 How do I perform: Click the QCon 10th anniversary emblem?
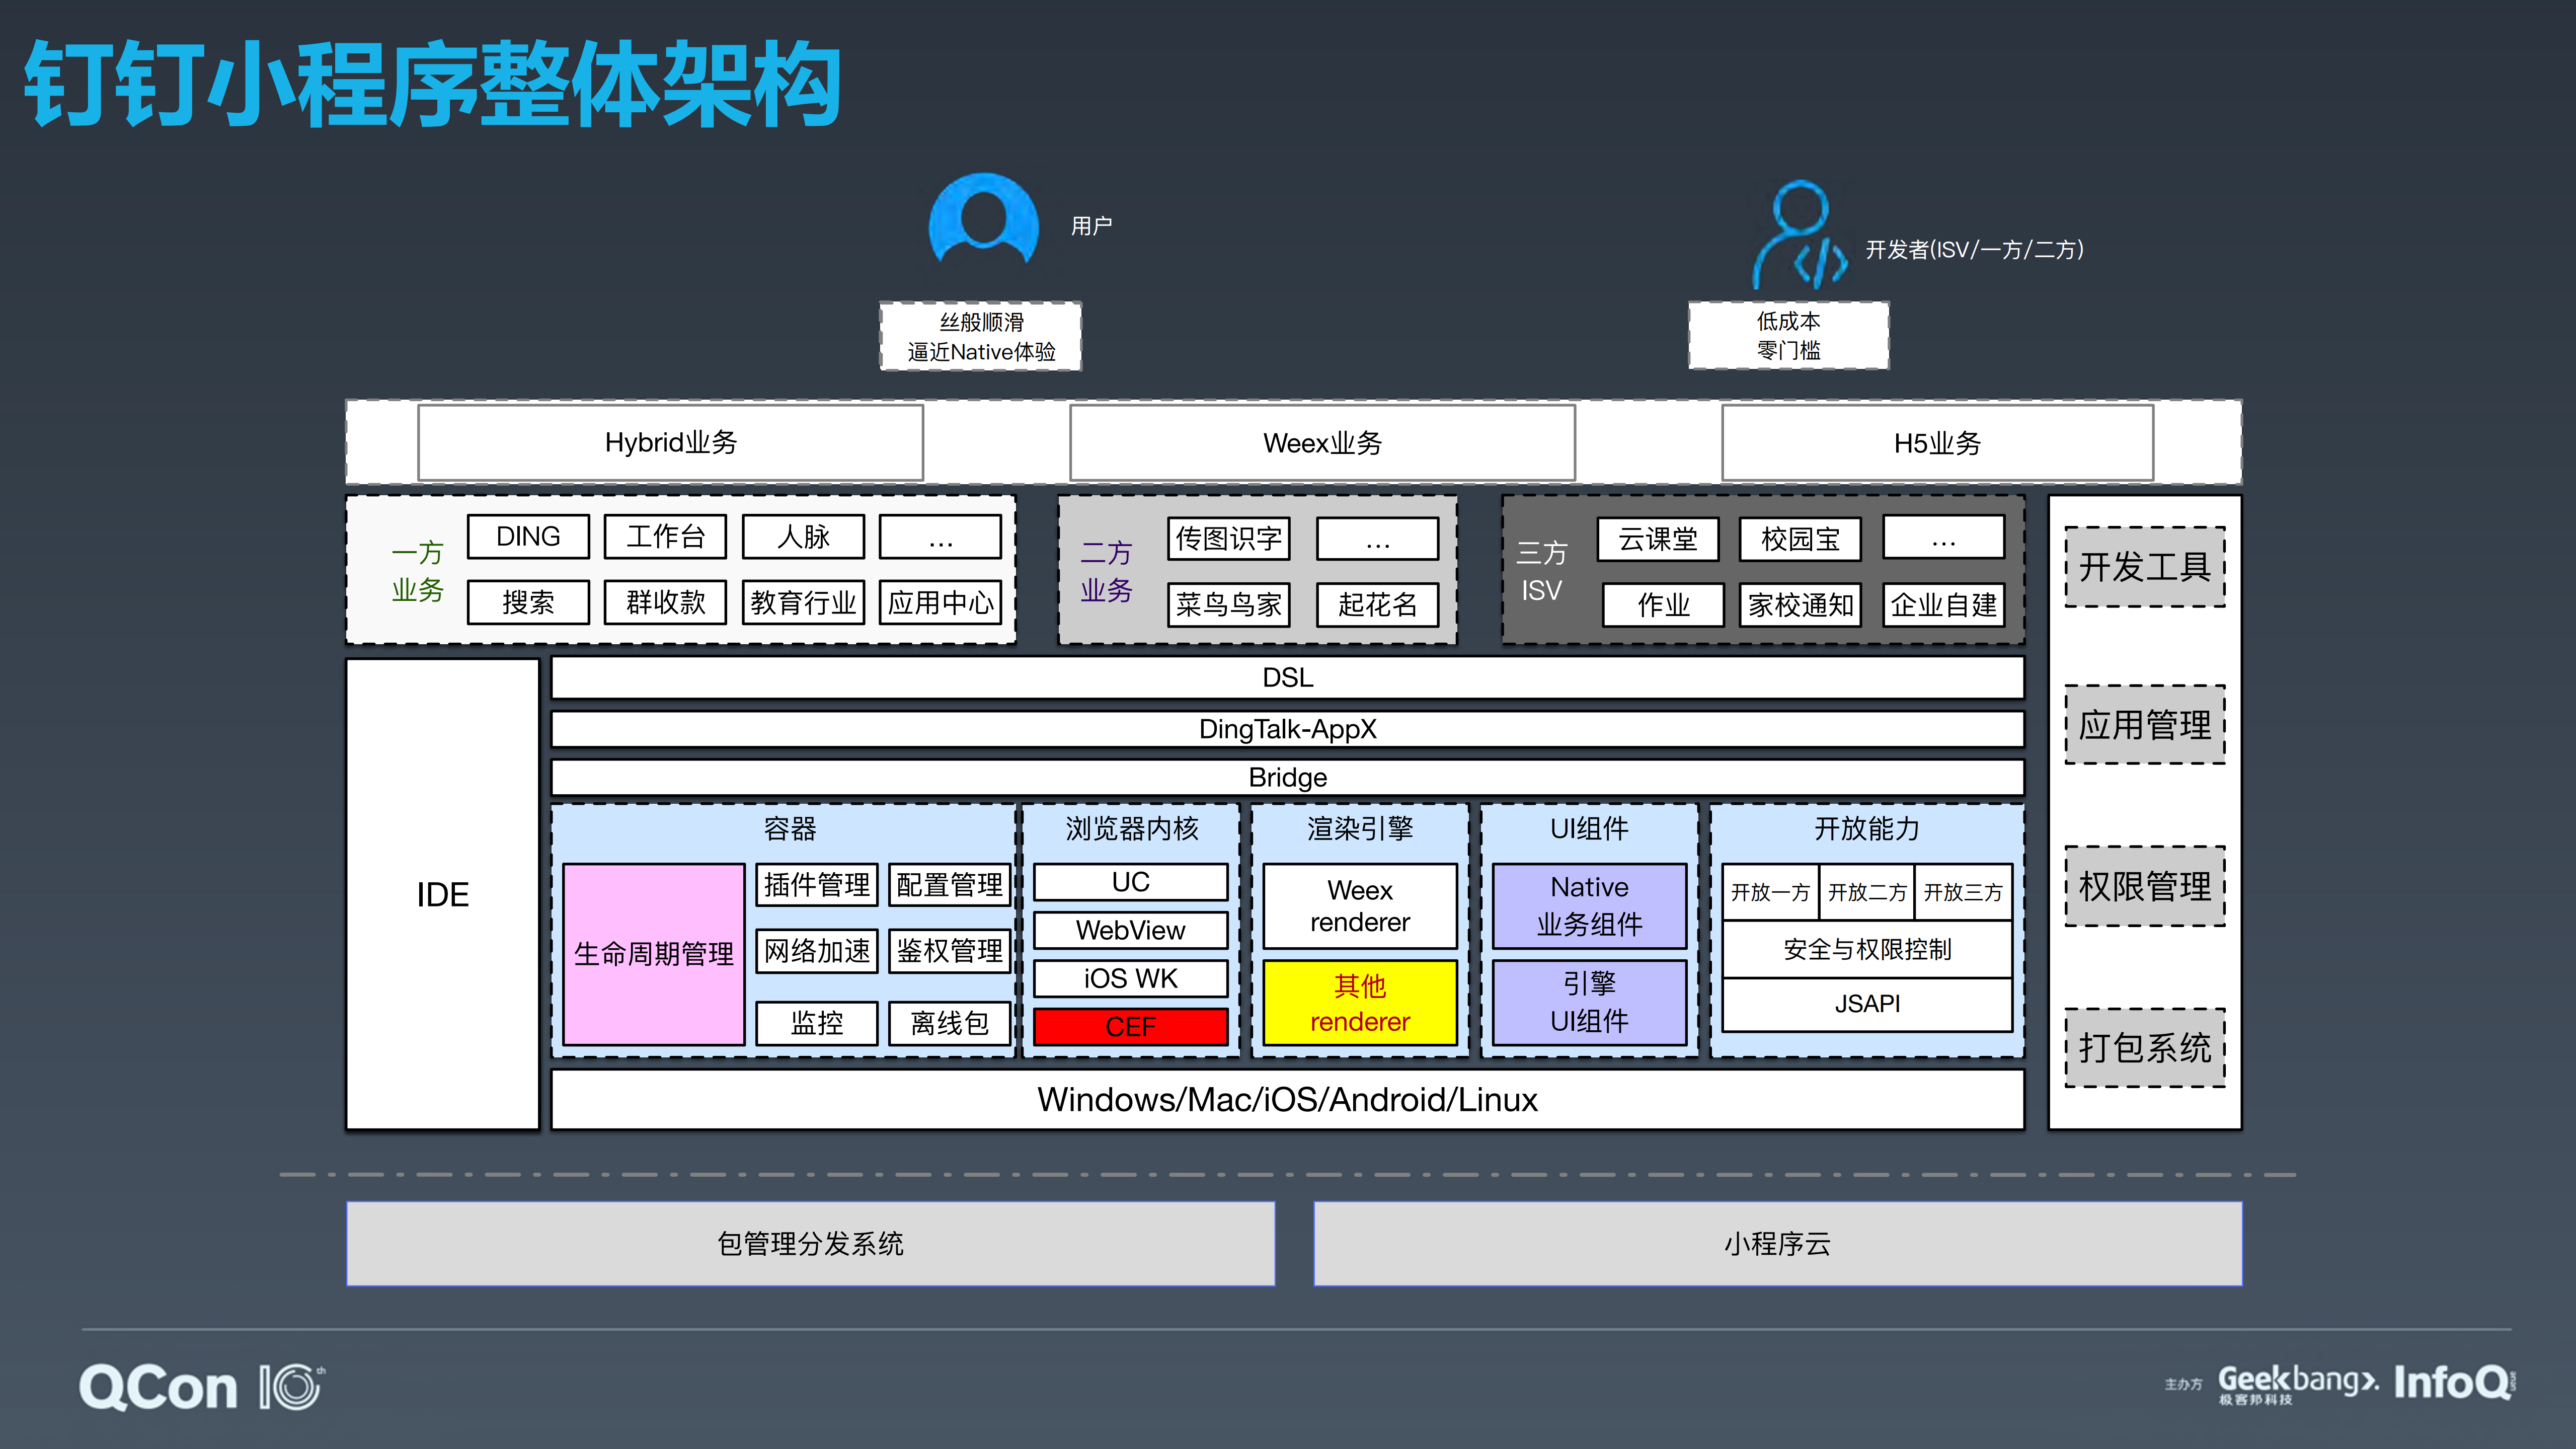pyautogui.click(x=294, y=1387)
